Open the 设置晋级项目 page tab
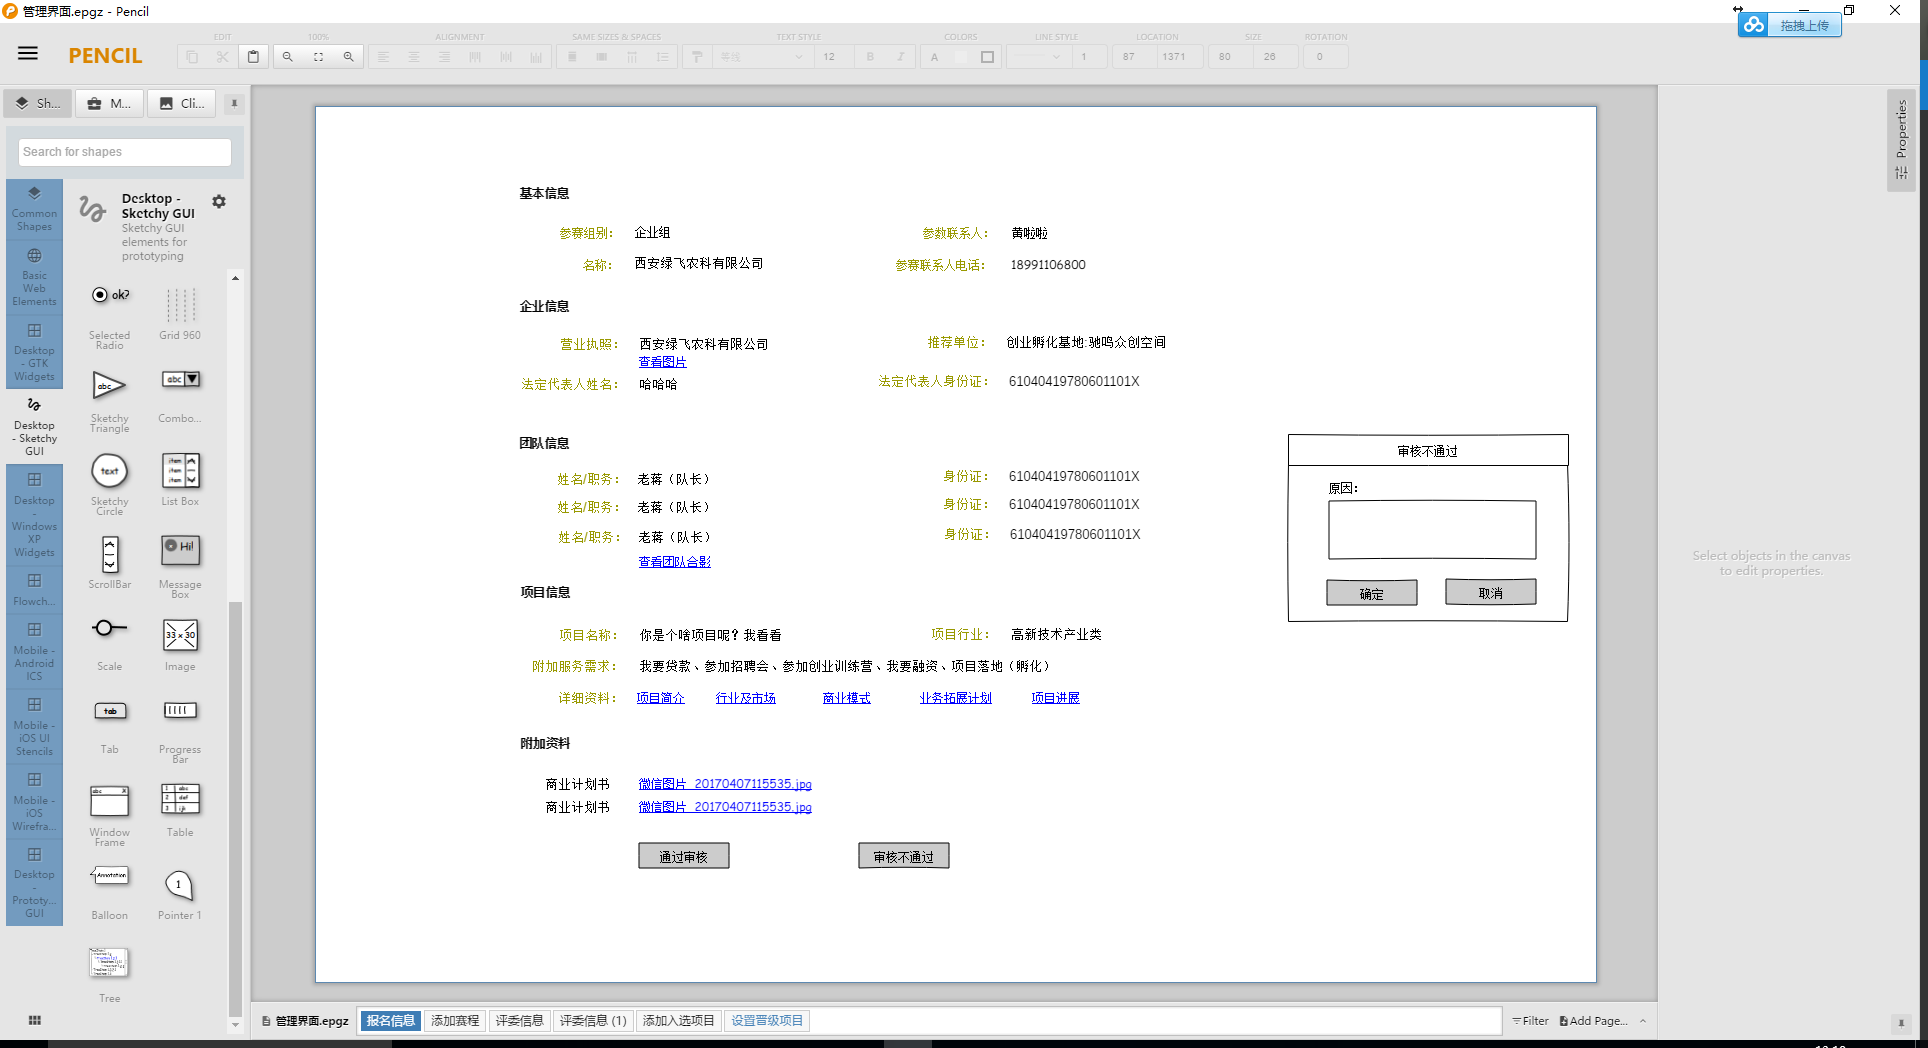Viewport: 1928px width, 1048px height. point(766,1021)
